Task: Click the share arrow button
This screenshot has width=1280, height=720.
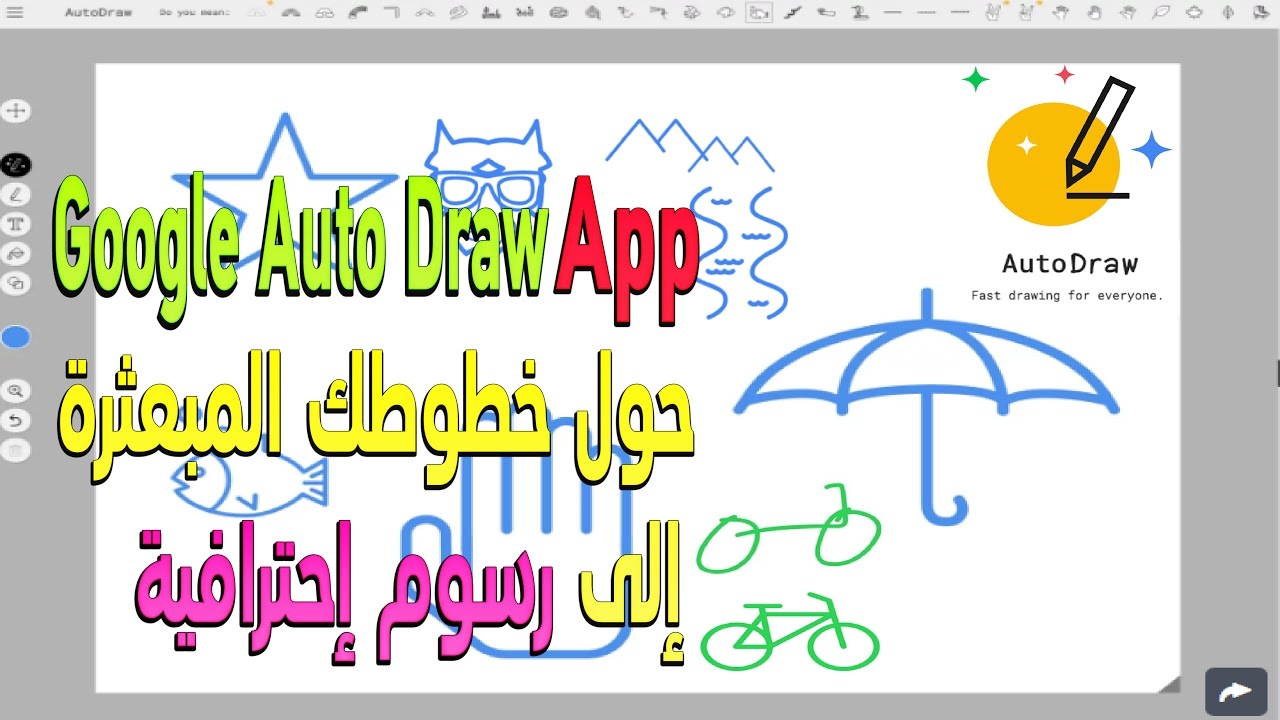Action: (x=1236, y=691)
